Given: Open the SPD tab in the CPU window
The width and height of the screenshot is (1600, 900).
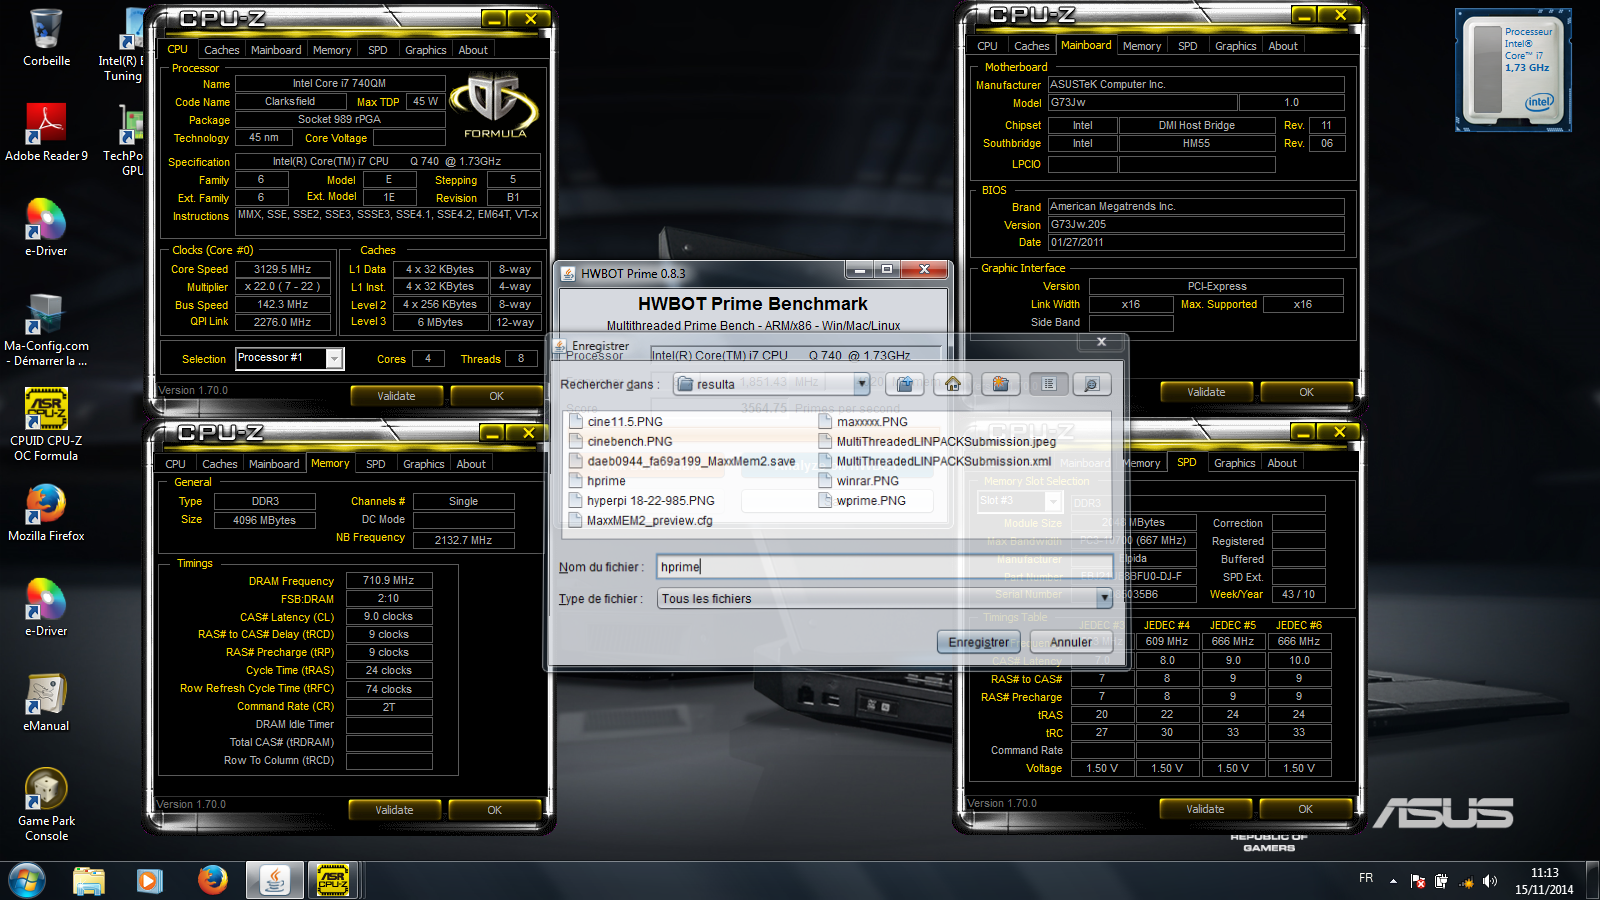Looking at the screenshot, I should point(378,50).
